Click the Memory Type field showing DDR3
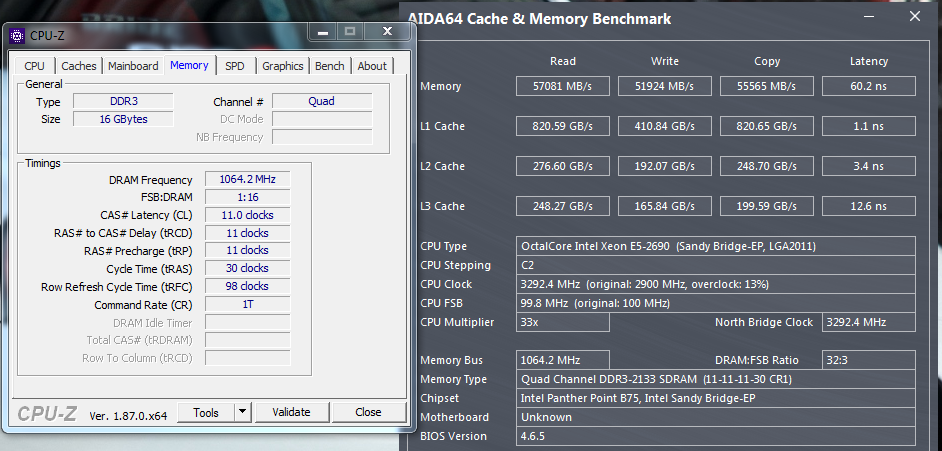 tap(123, 101)
